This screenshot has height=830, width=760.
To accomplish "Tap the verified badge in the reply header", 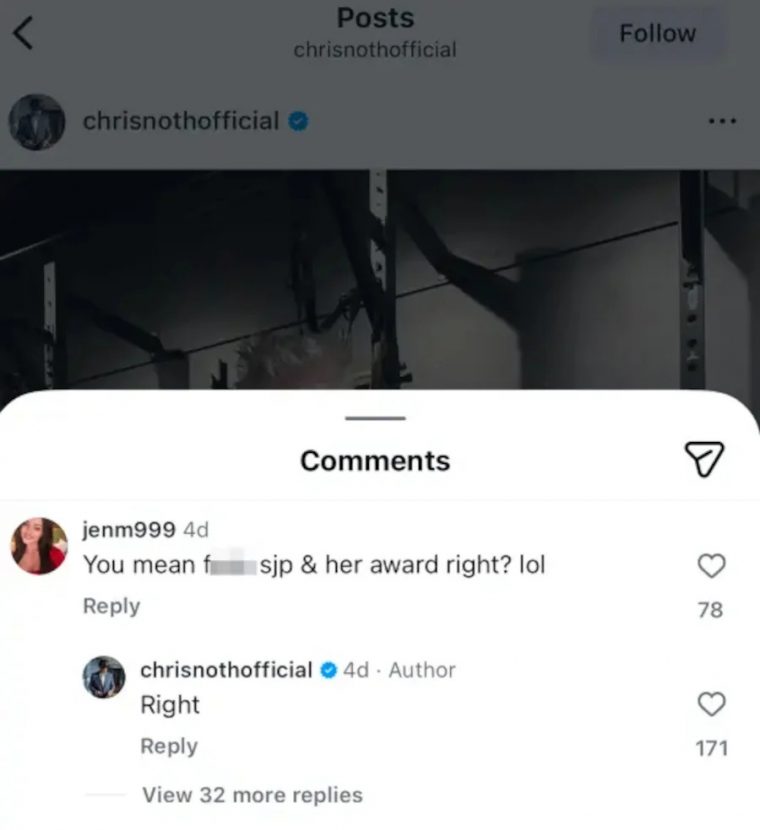I will pyautogui.click(x=329, y=670).
